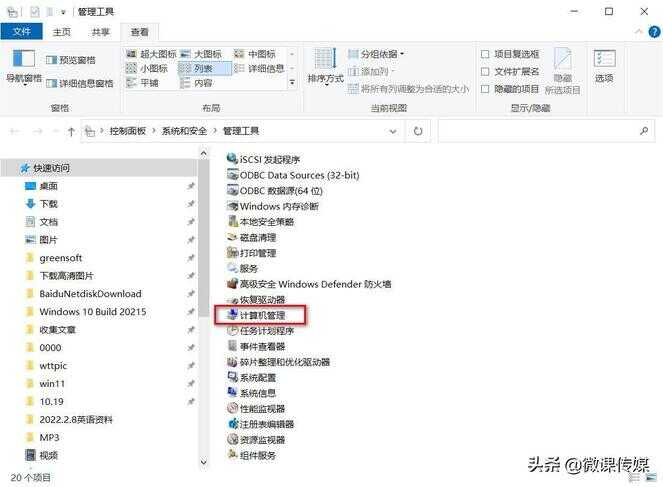663x487 pixels.
Task: Choose 内容 layout
Action: (x=196, y=82)
